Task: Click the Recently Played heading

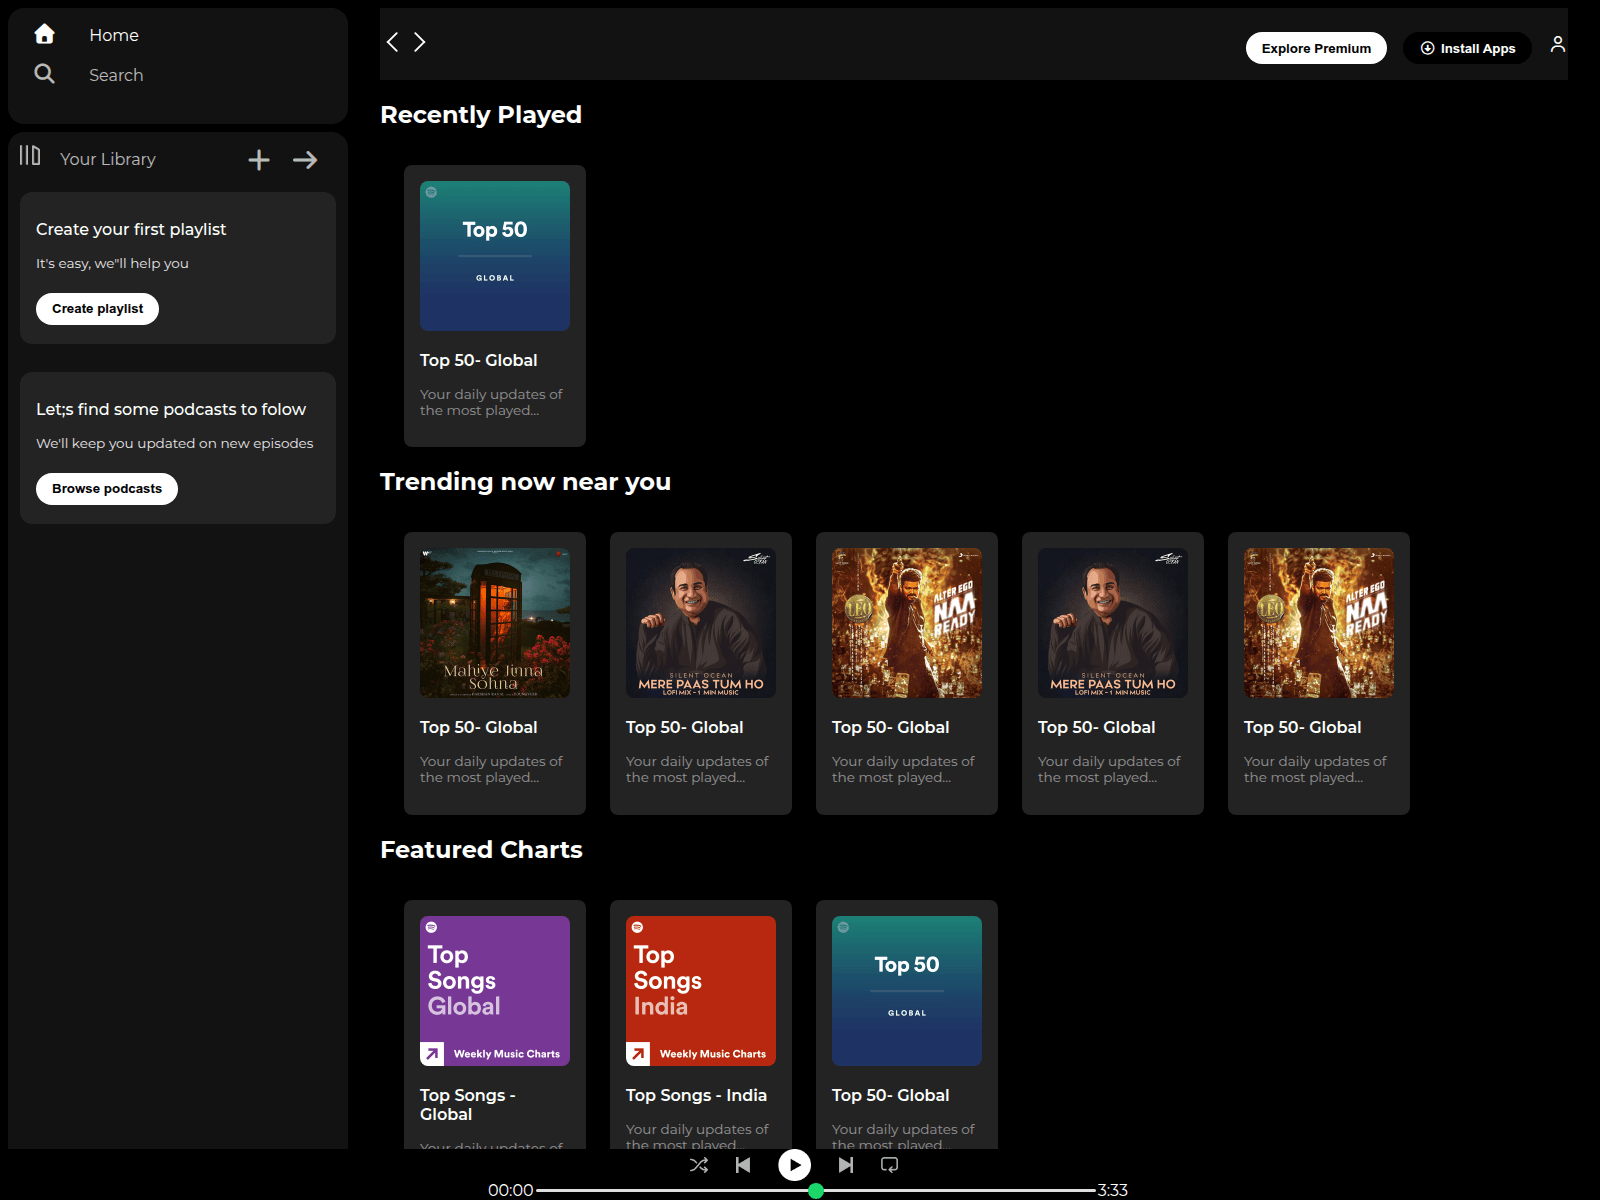Action: (481, 115)
